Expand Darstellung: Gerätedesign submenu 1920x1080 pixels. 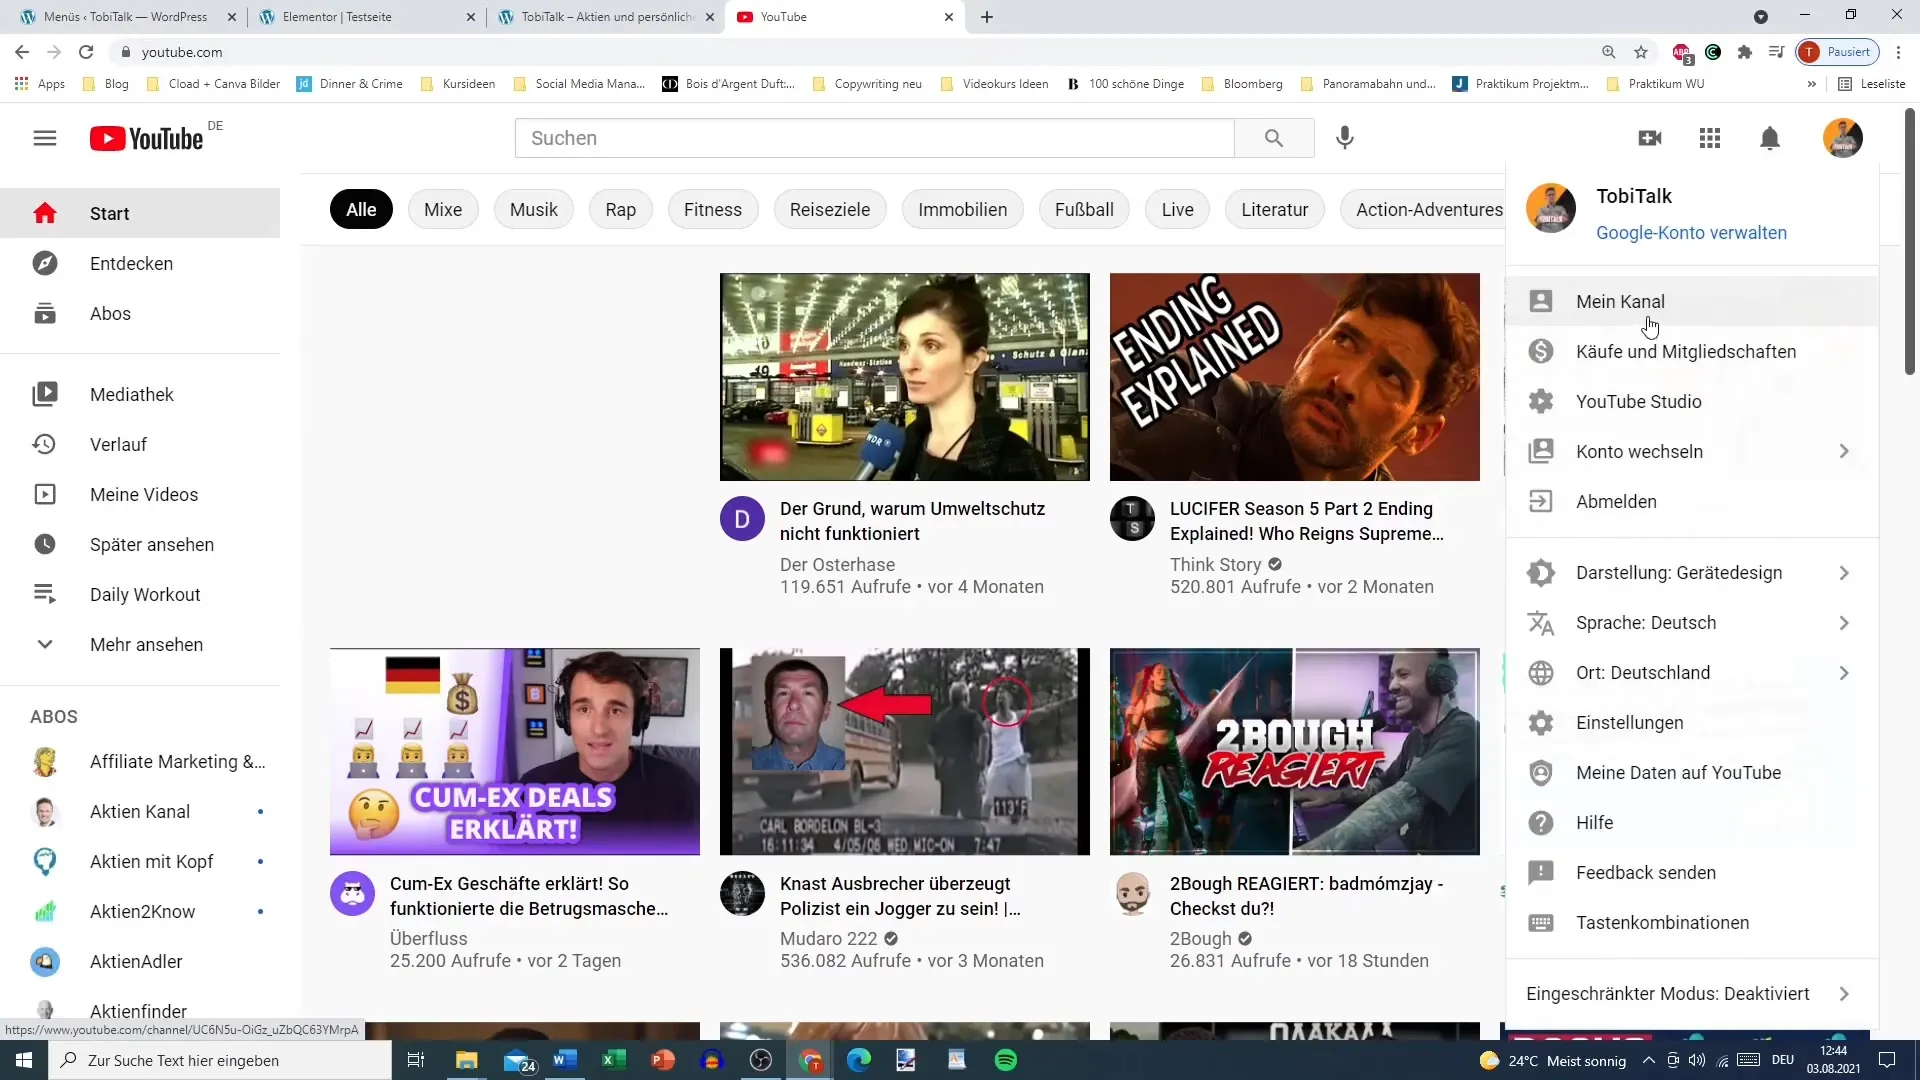click(1692, 572)
